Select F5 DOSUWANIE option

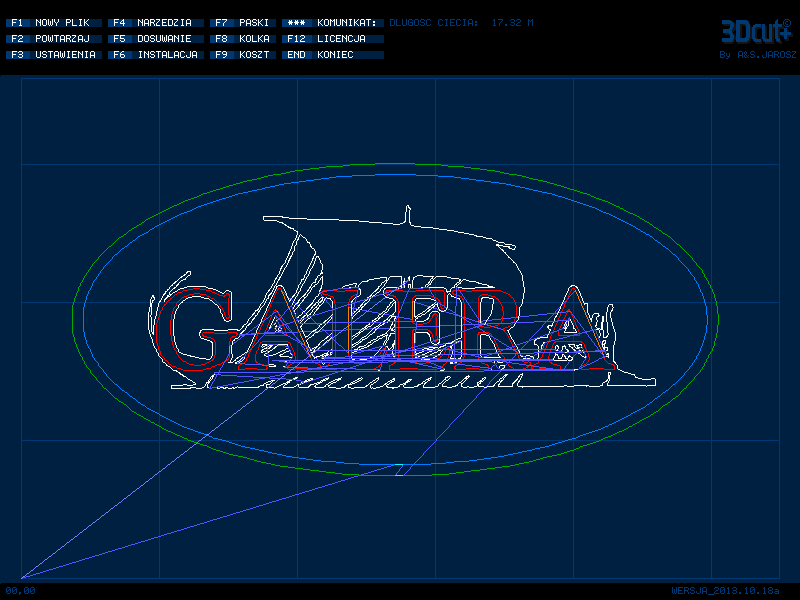tap(156, 39)
